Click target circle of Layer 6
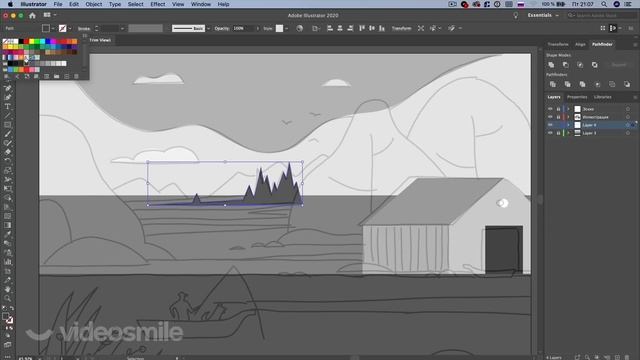 (x=628, y=125)
